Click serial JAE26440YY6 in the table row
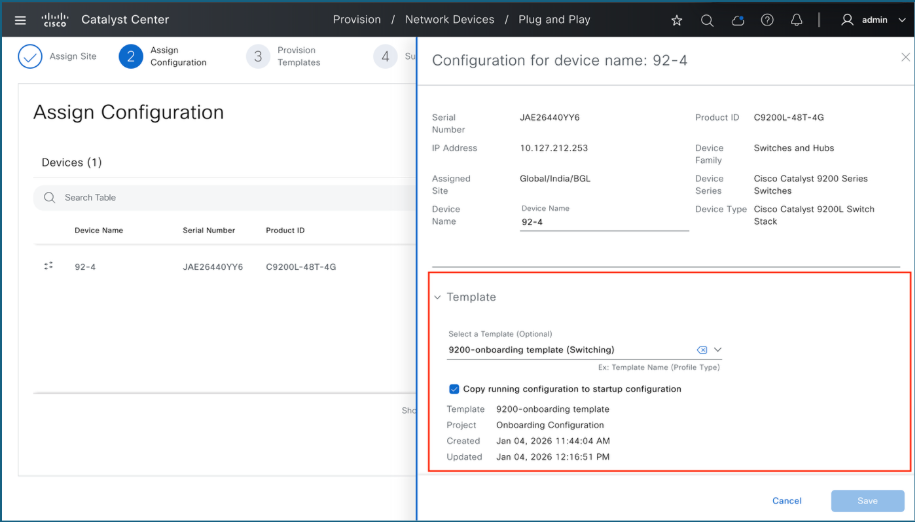The image size is (915, 522). point(212,267)
